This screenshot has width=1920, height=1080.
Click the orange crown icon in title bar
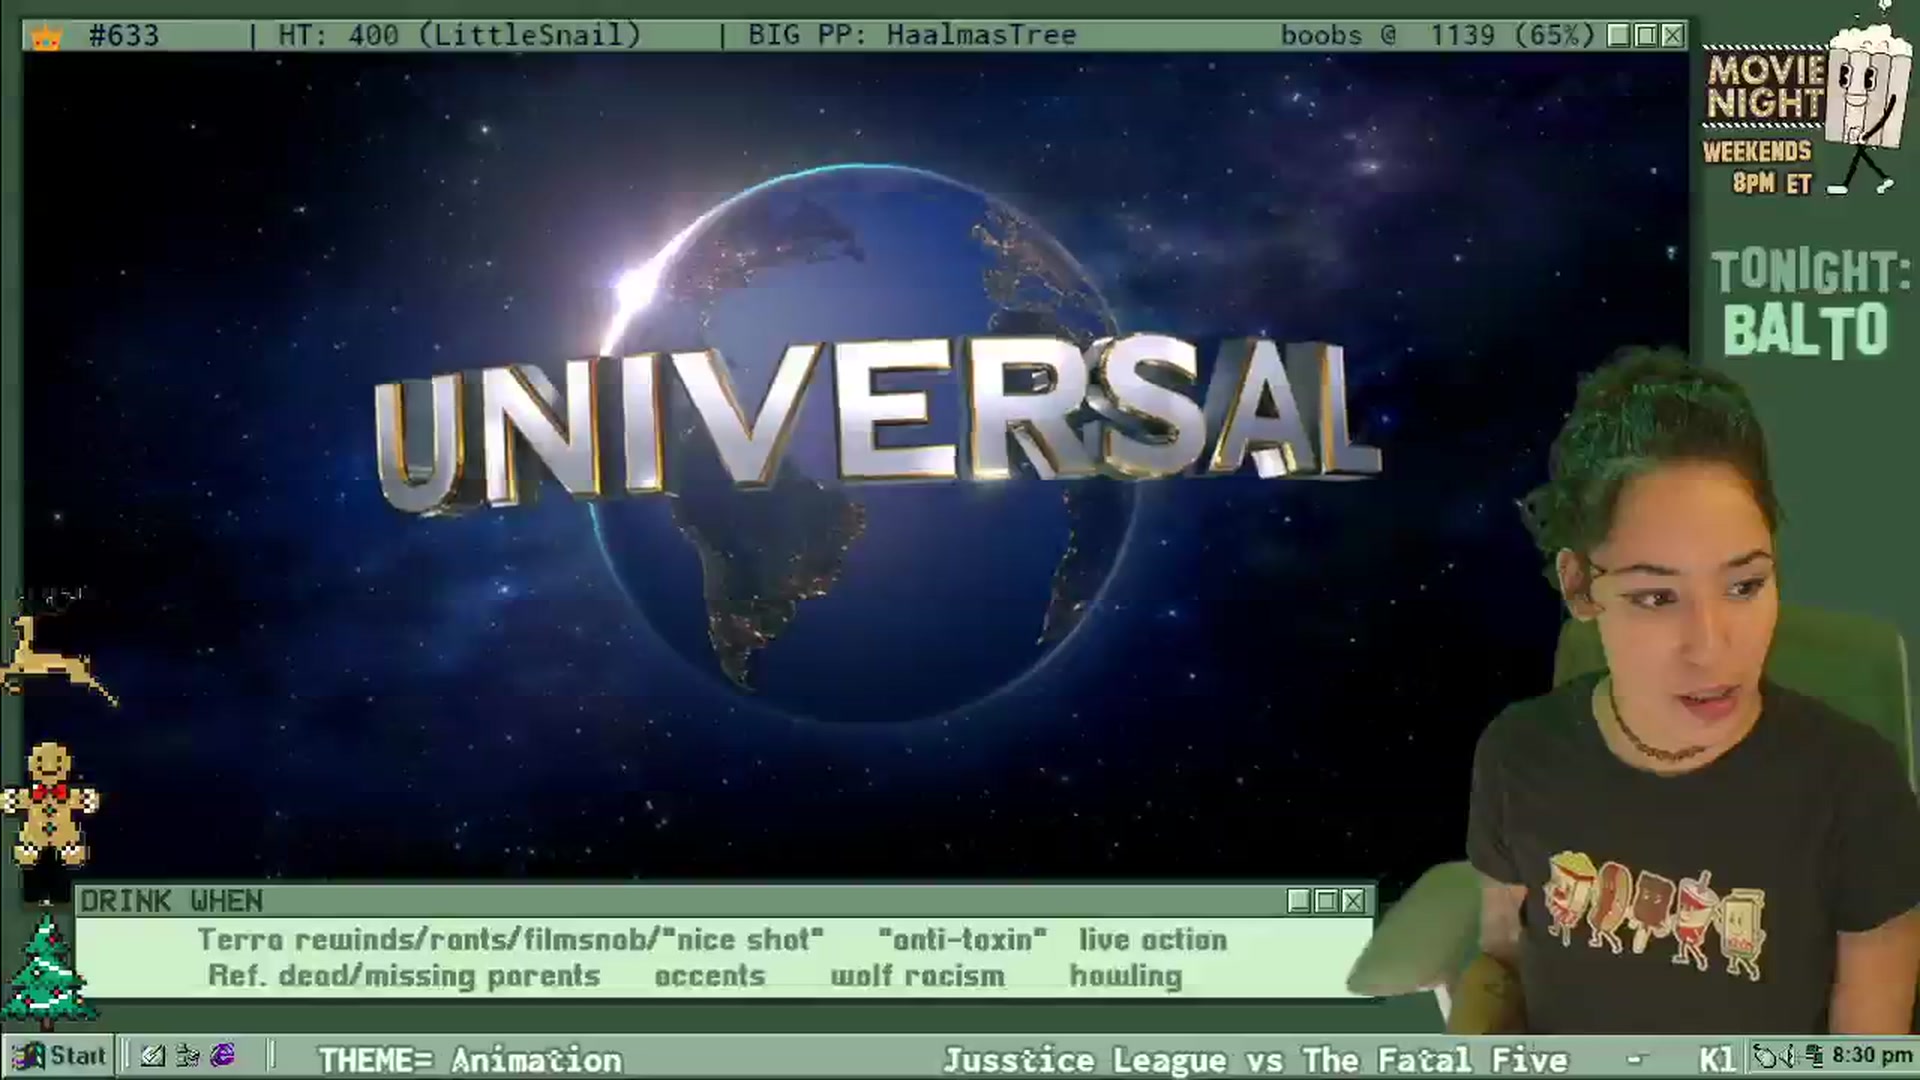pos(47,37)
